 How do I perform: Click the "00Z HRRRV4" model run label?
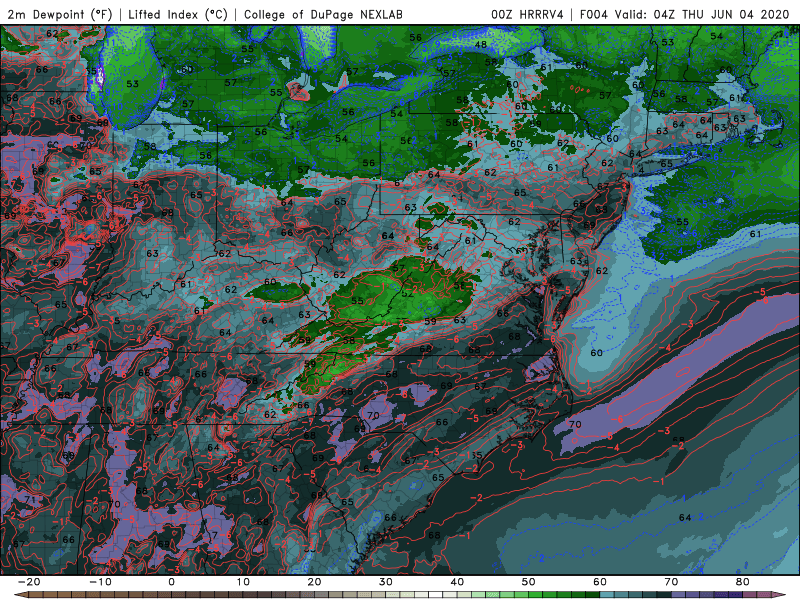[x=527, y=14]
